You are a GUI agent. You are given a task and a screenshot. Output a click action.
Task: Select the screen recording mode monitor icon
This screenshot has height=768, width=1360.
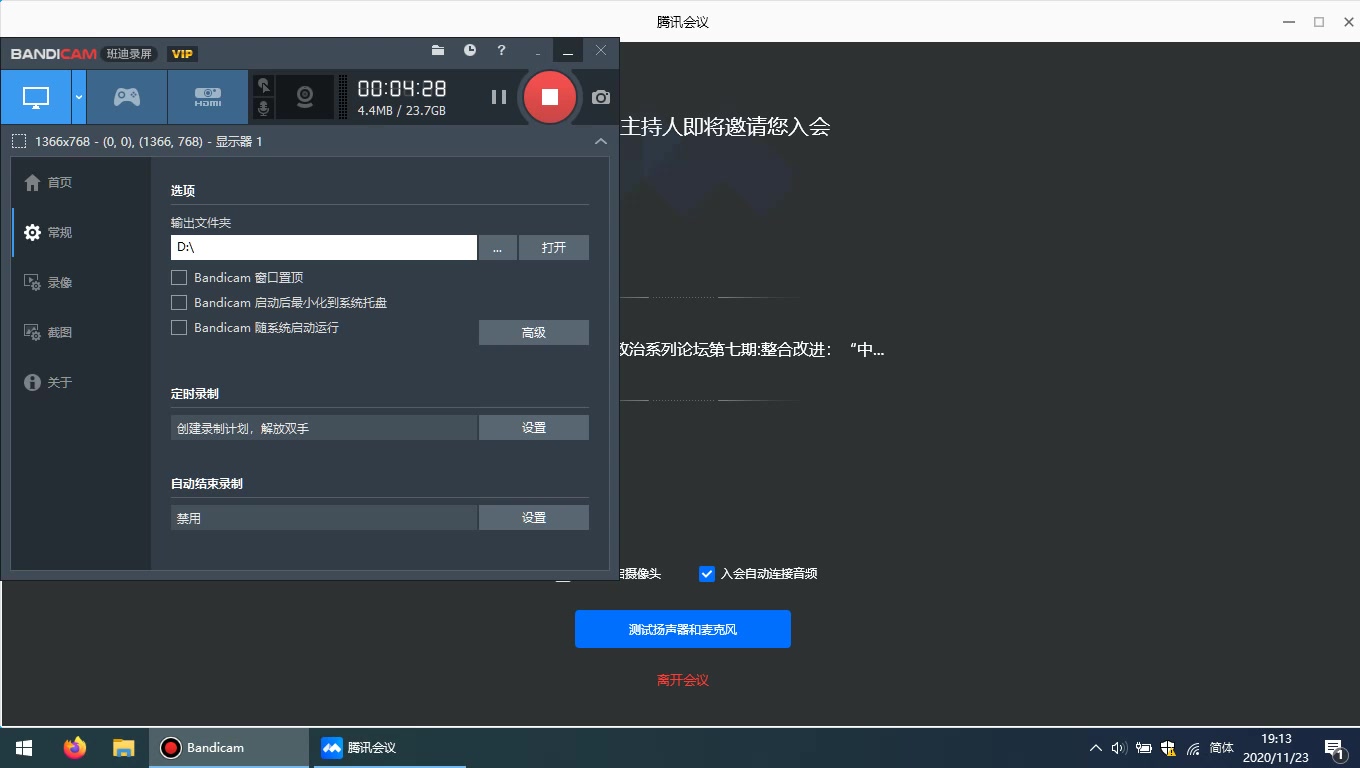[36, 97]
